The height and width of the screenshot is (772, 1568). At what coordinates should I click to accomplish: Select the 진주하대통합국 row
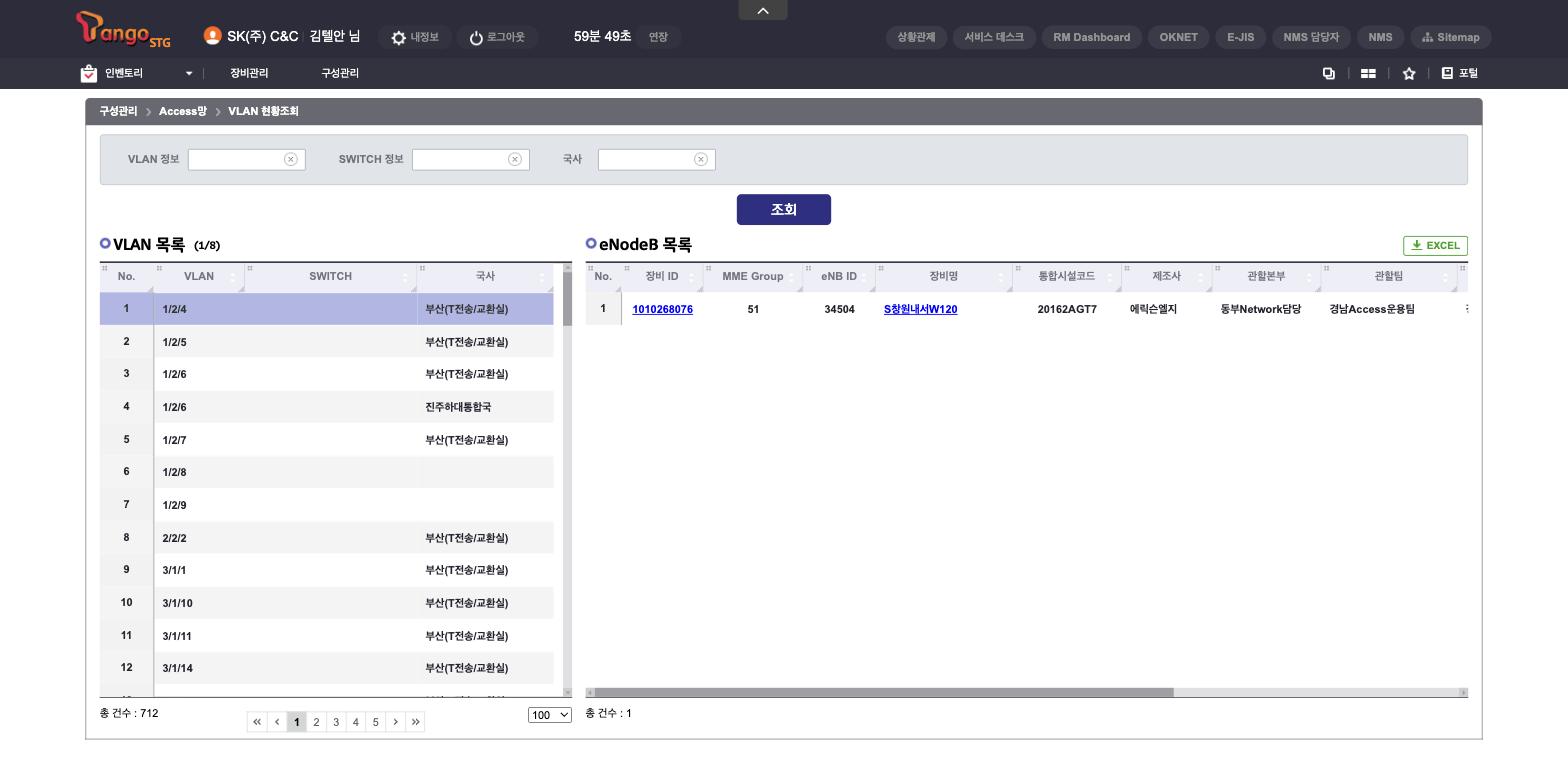pos(326,407)
